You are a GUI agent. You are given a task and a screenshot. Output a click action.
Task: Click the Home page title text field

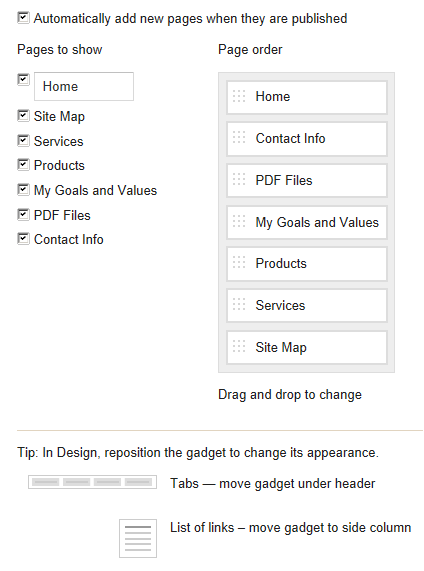84,86
